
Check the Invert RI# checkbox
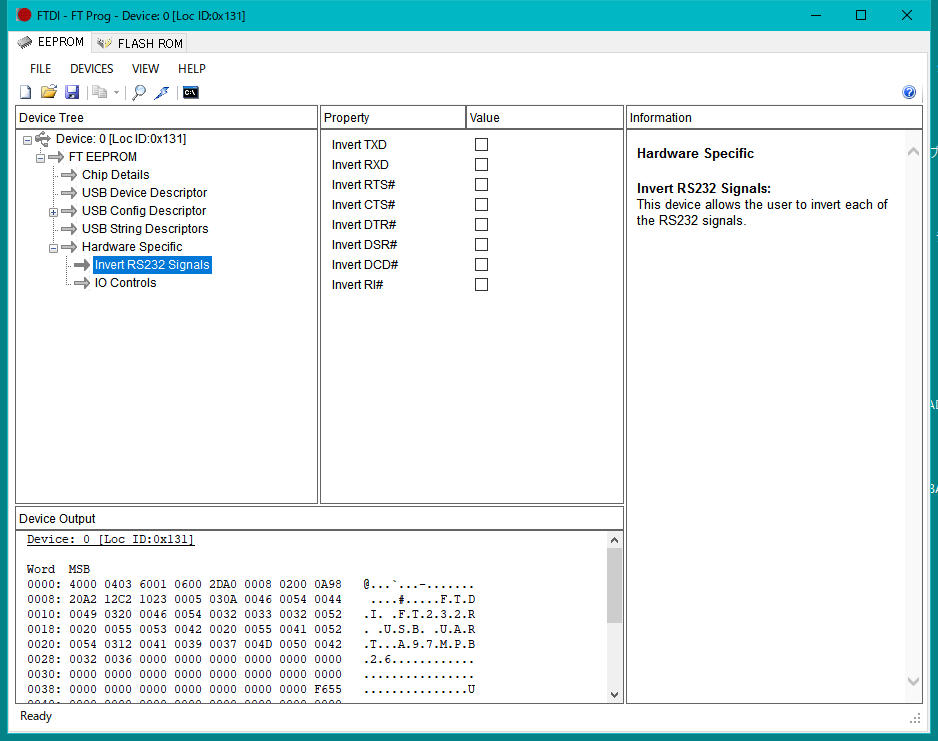pyautogui.click(x=481, y=285)
